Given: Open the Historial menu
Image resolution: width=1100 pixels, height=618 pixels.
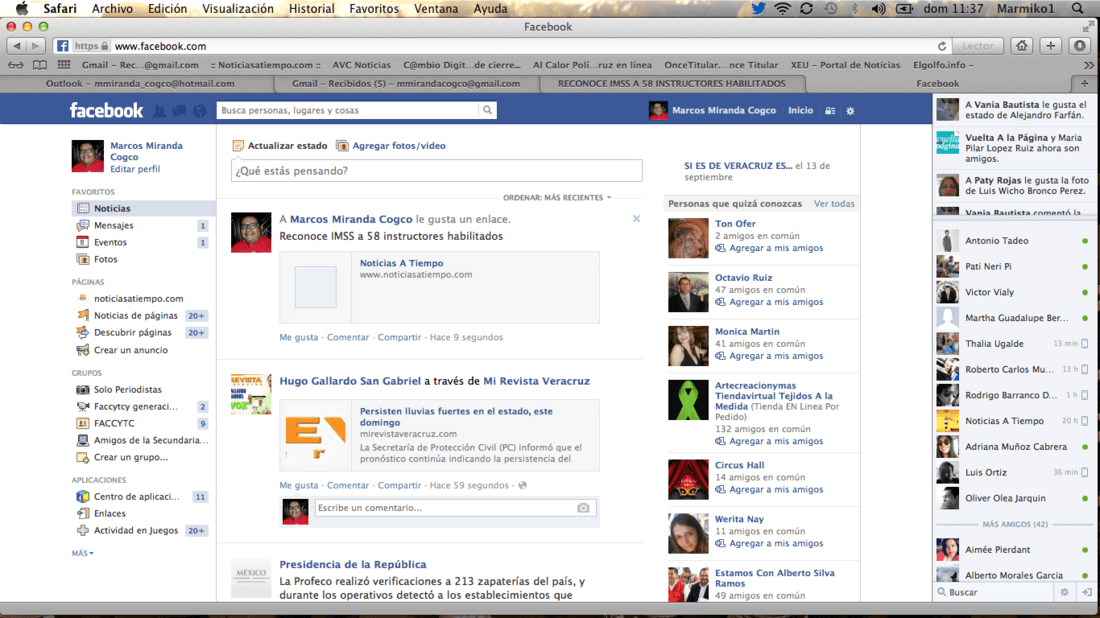Looking at the screenshot, I should click(311, 9).
